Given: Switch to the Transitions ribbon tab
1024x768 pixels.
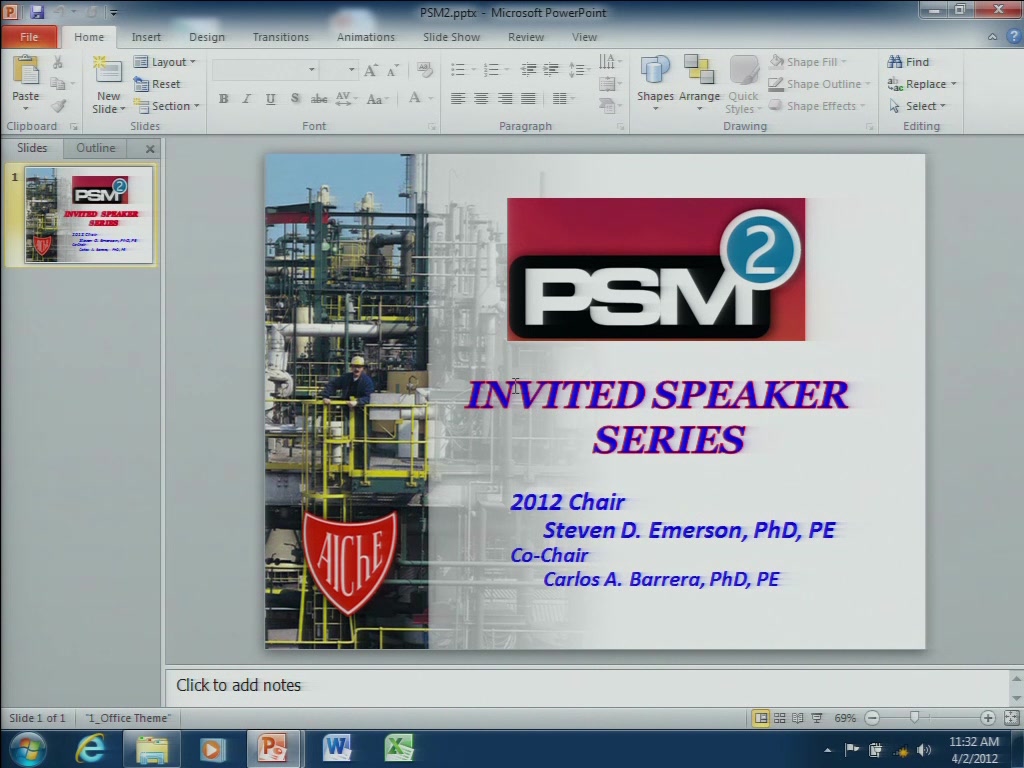Looking at the screenshot, I should coord(281,37).
